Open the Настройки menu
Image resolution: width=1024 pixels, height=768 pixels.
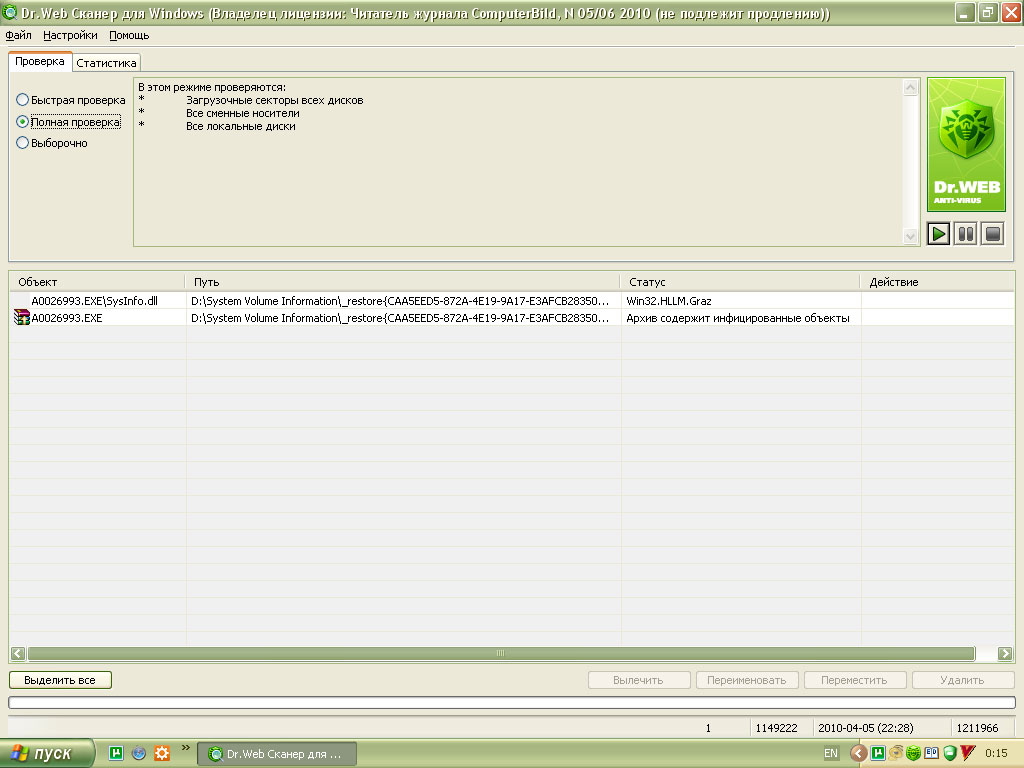70,35
